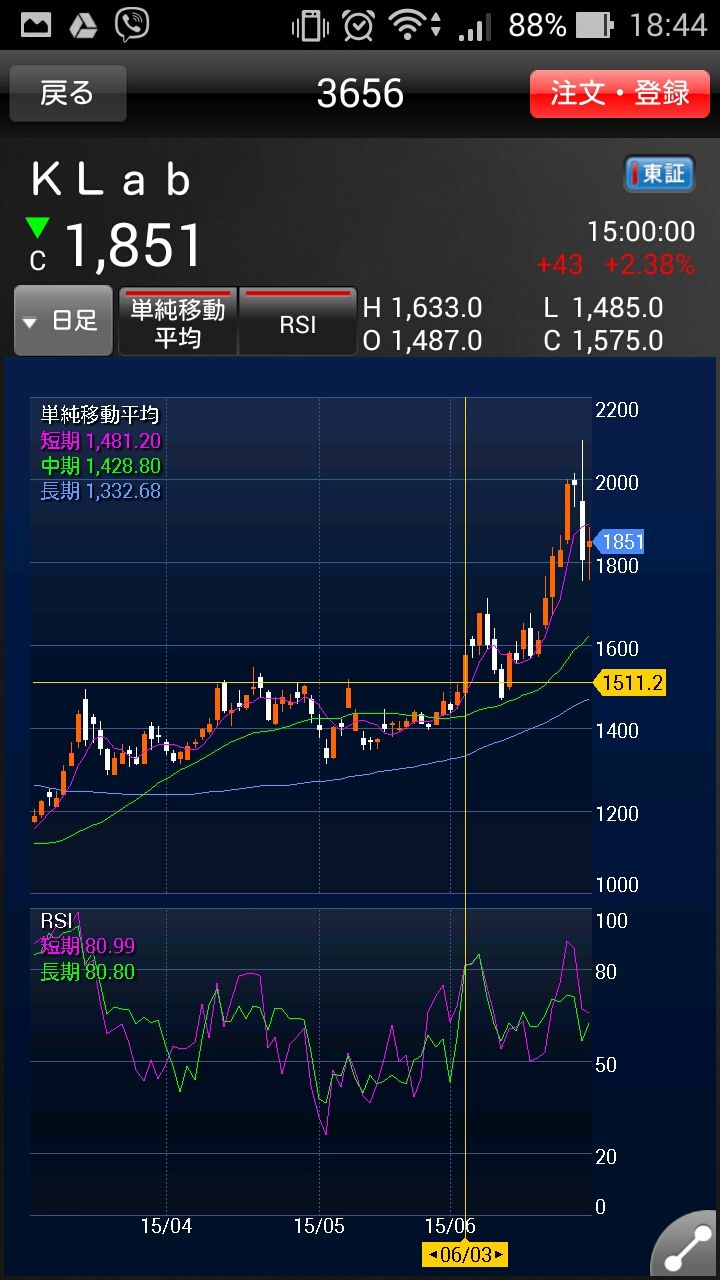Tap the gallery icon in status bar
The image size is (720, 1280).
(36, 25)
